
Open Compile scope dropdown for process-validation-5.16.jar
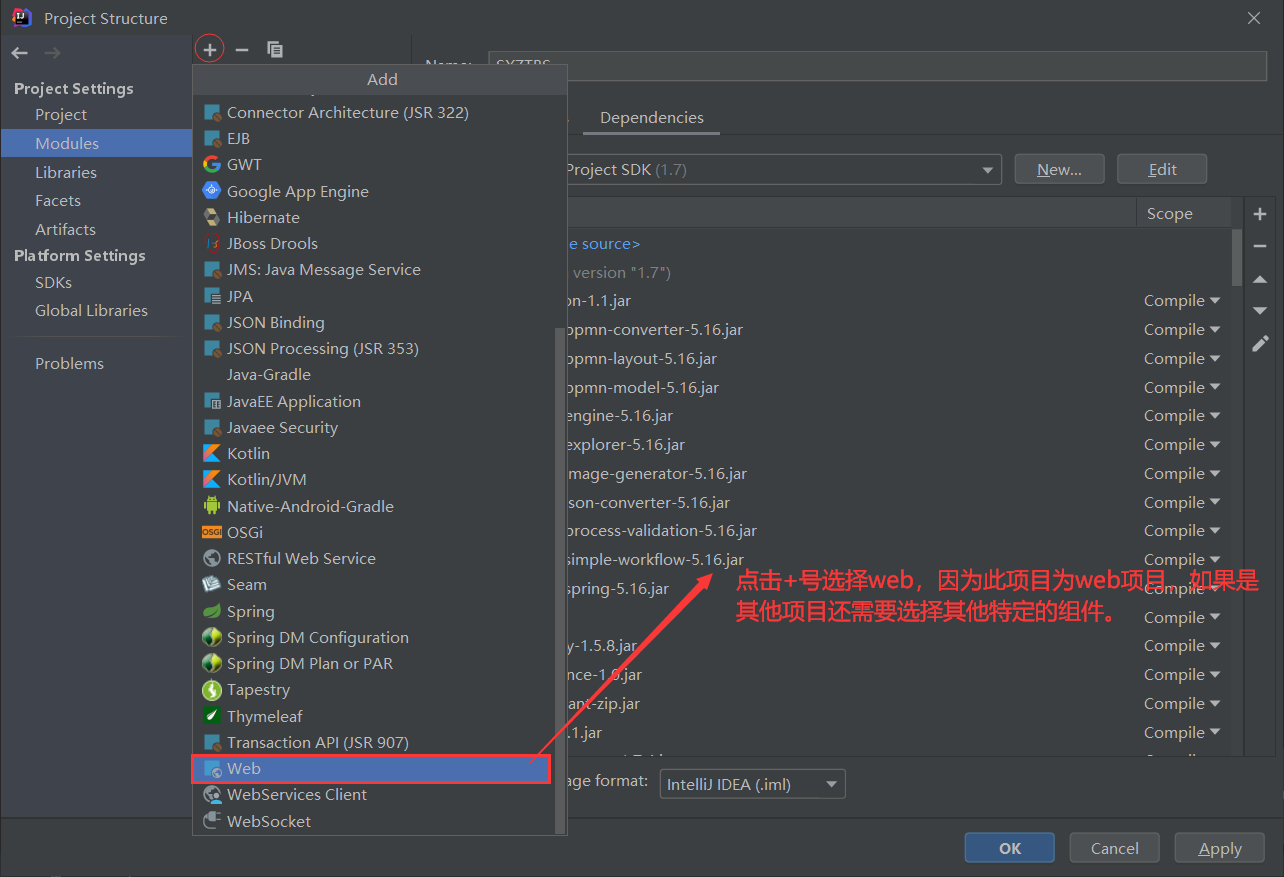pyautogui.click(x=1182, y=530)
